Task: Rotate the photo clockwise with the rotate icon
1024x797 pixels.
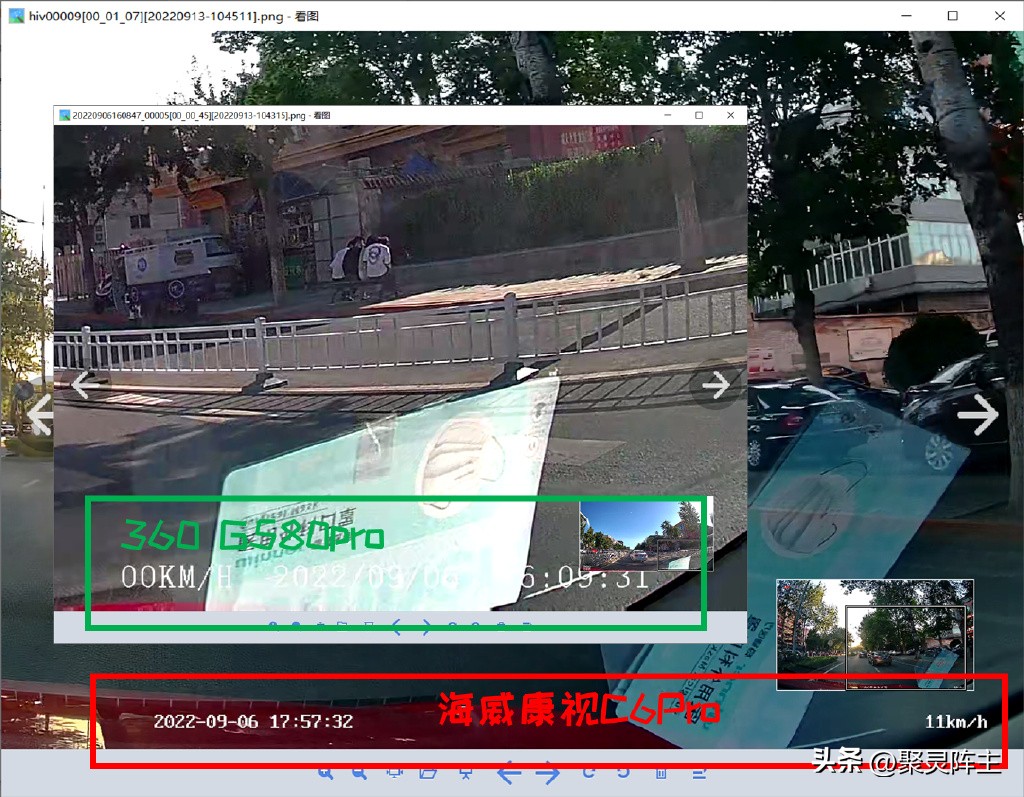Action: click(x=590, y=773)
